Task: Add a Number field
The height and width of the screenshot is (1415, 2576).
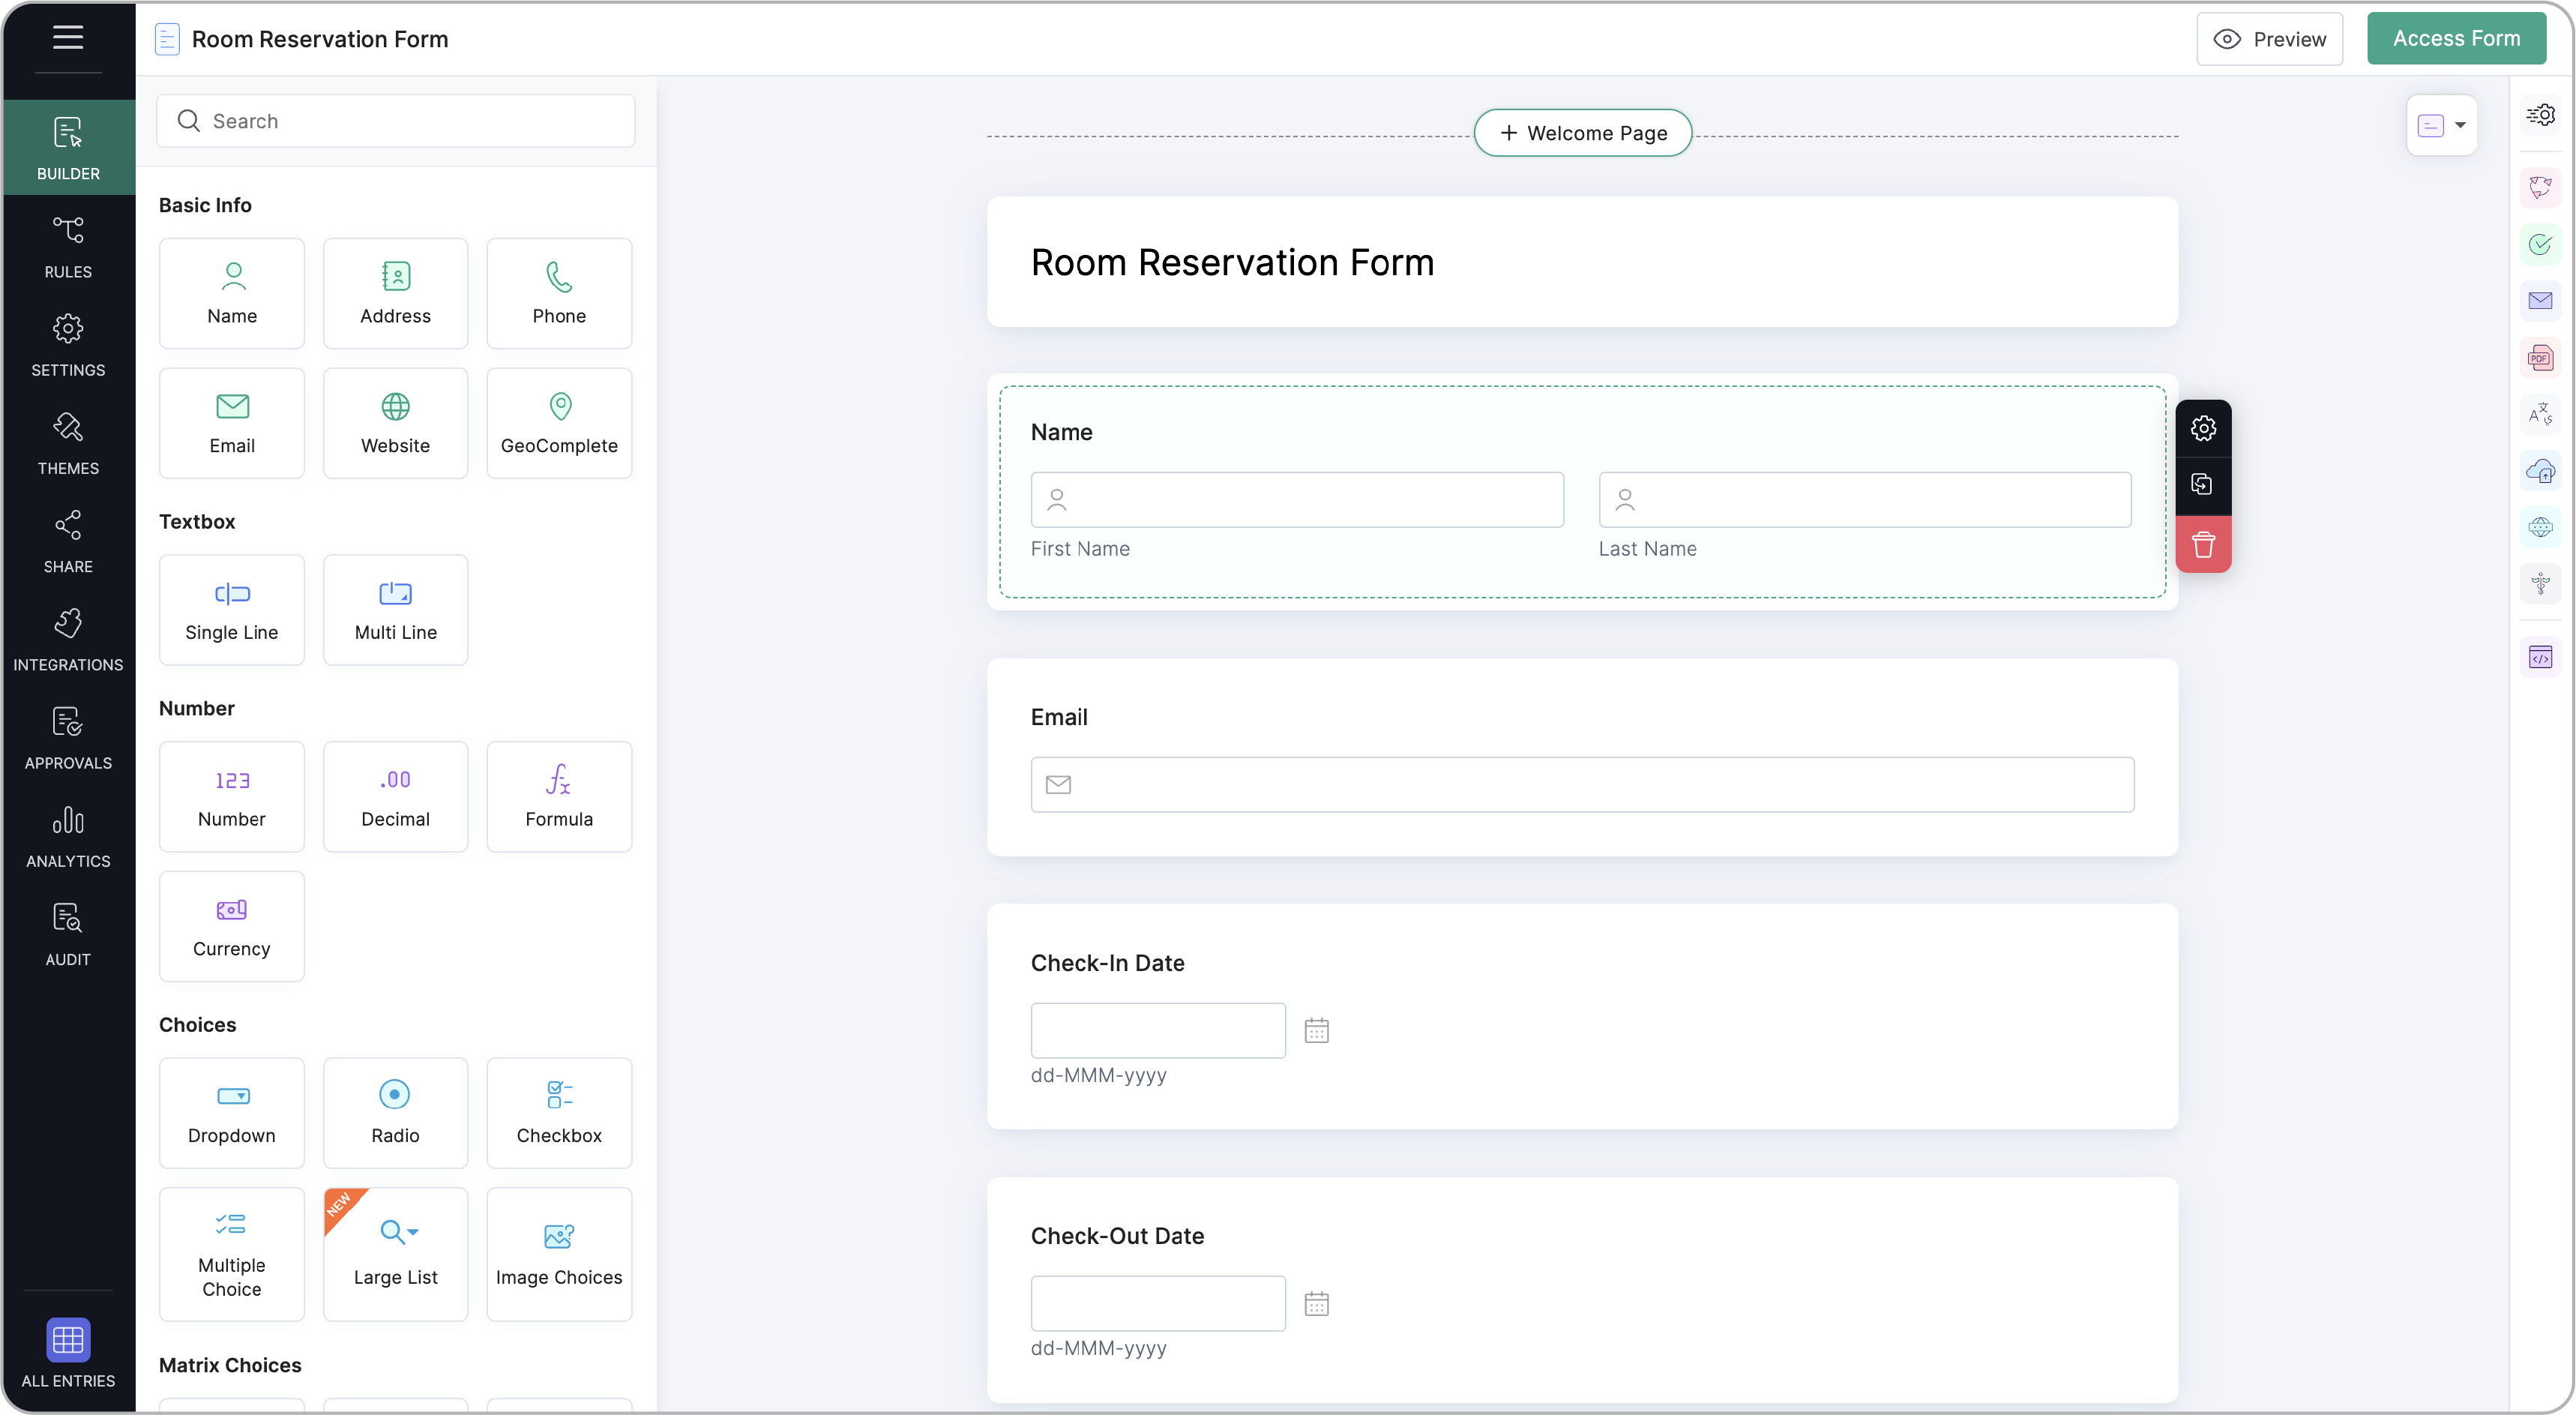Action: pyautogui.click(x=232, y=797)
